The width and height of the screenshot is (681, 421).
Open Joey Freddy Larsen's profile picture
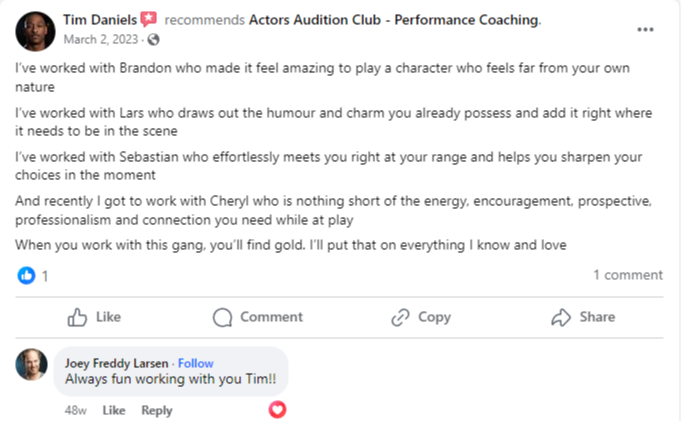tap(31, 364)
